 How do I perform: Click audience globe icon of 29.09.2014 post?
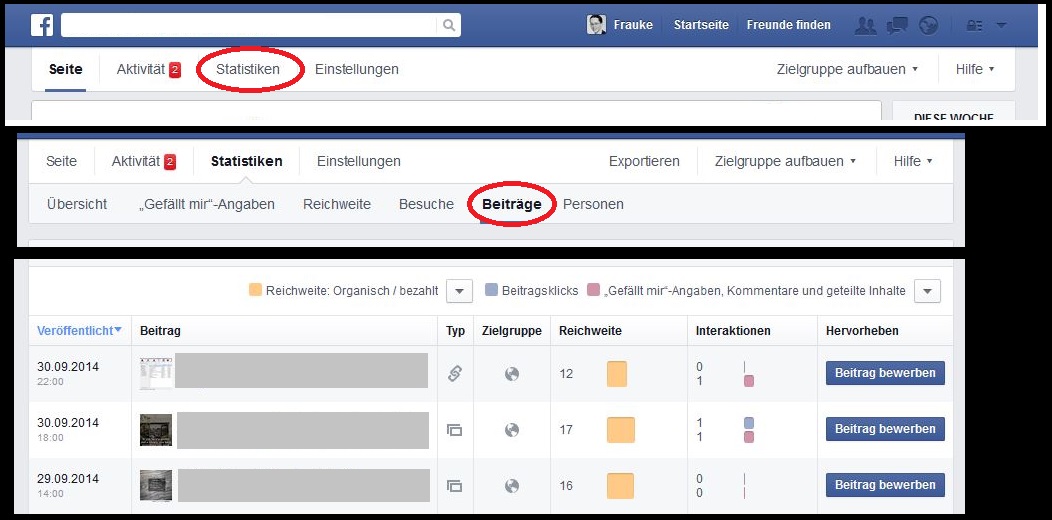point(512,485)
